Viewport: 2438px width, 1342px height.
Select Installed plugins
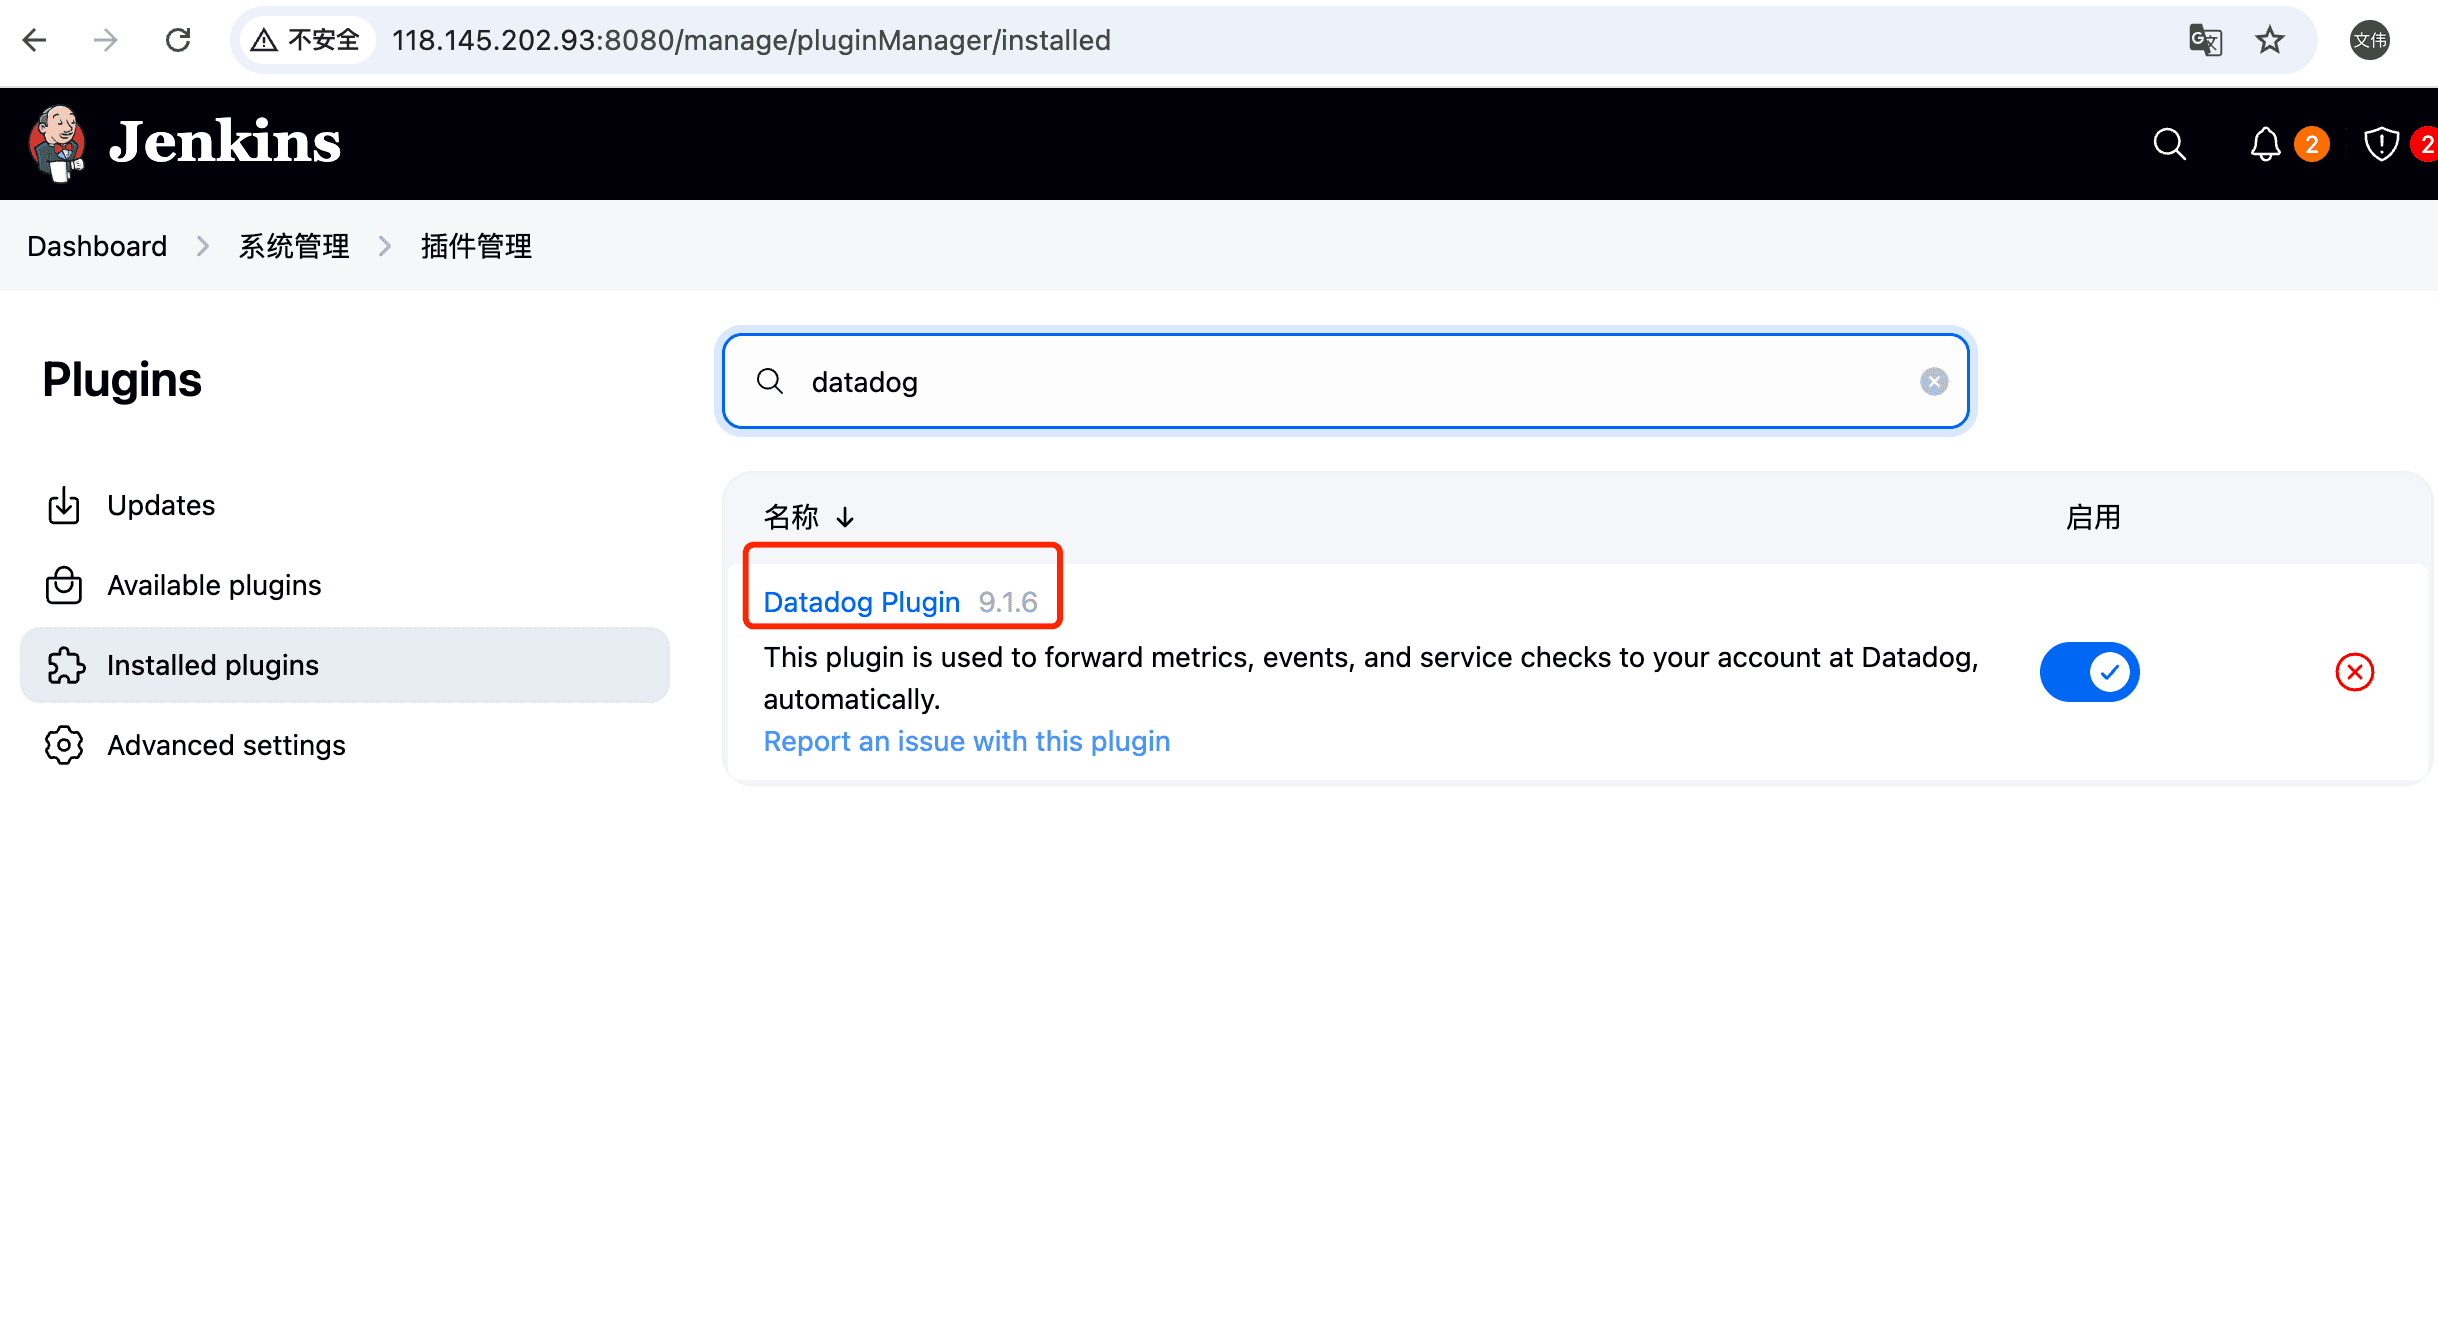click(x=345, y=665)
